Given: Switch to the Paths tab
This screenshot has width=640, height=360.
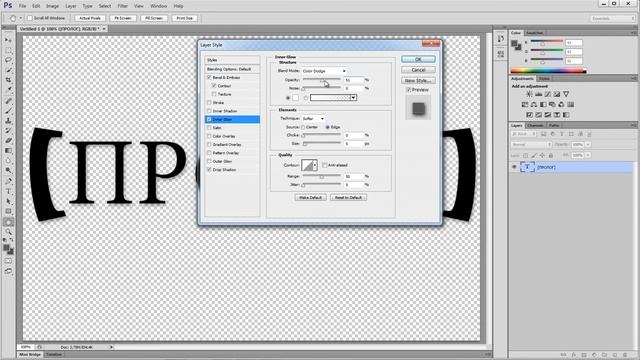Looking at the screenshot, I should click(x=554, y=125).
